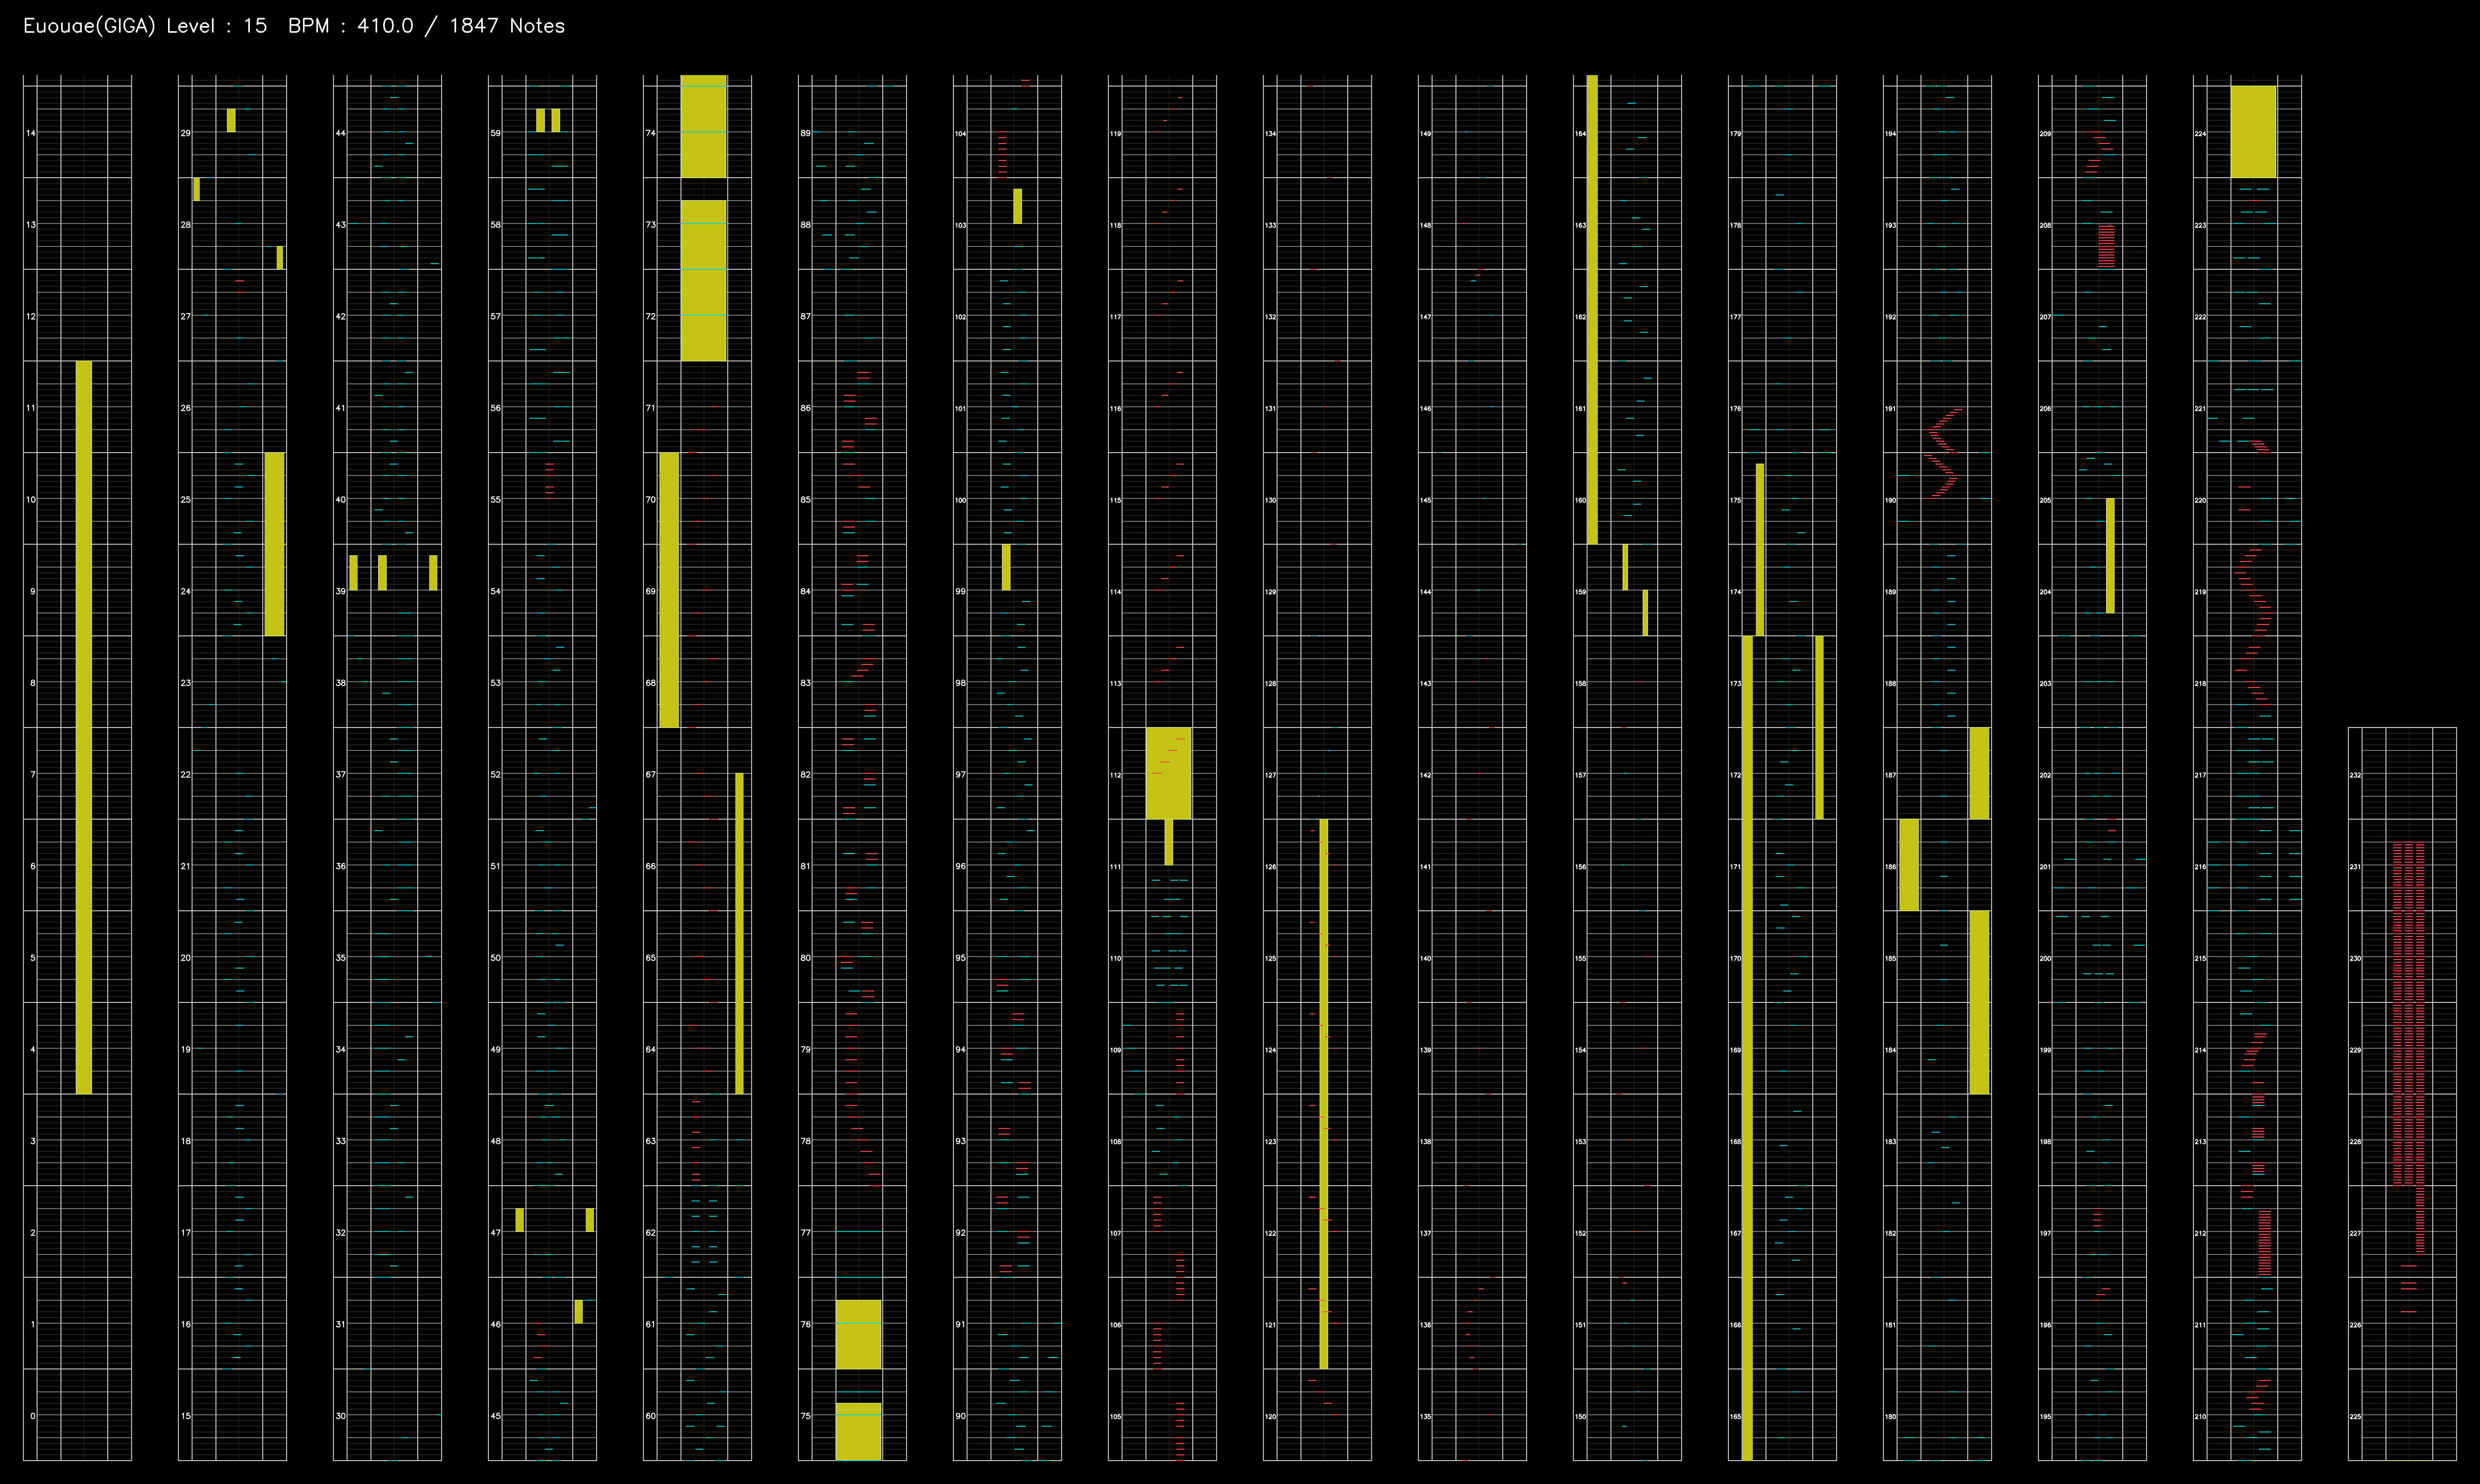Click the measure number label 194

[1890, 133]
